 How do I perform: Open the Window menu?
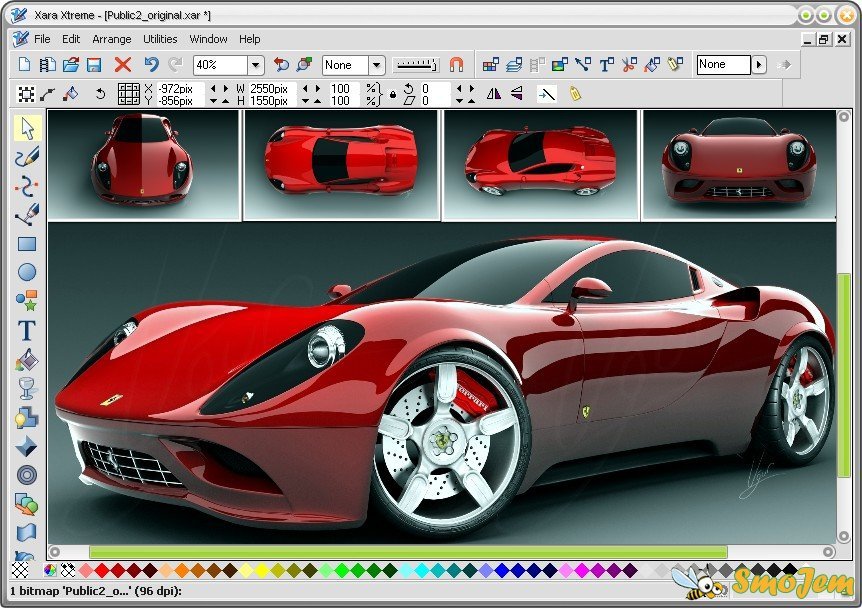coord(208,39)
